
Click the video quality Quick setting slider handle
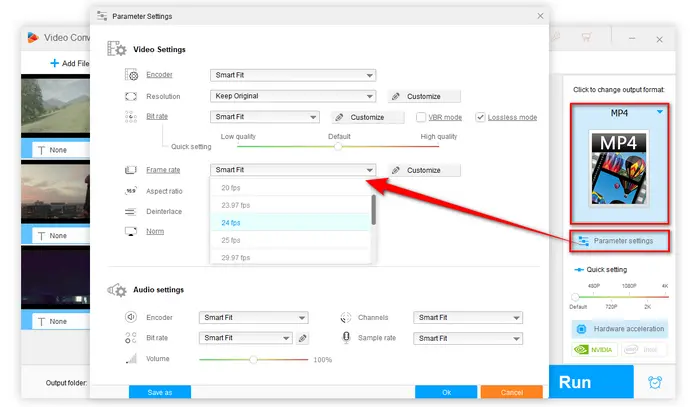[x=338, y=146]
